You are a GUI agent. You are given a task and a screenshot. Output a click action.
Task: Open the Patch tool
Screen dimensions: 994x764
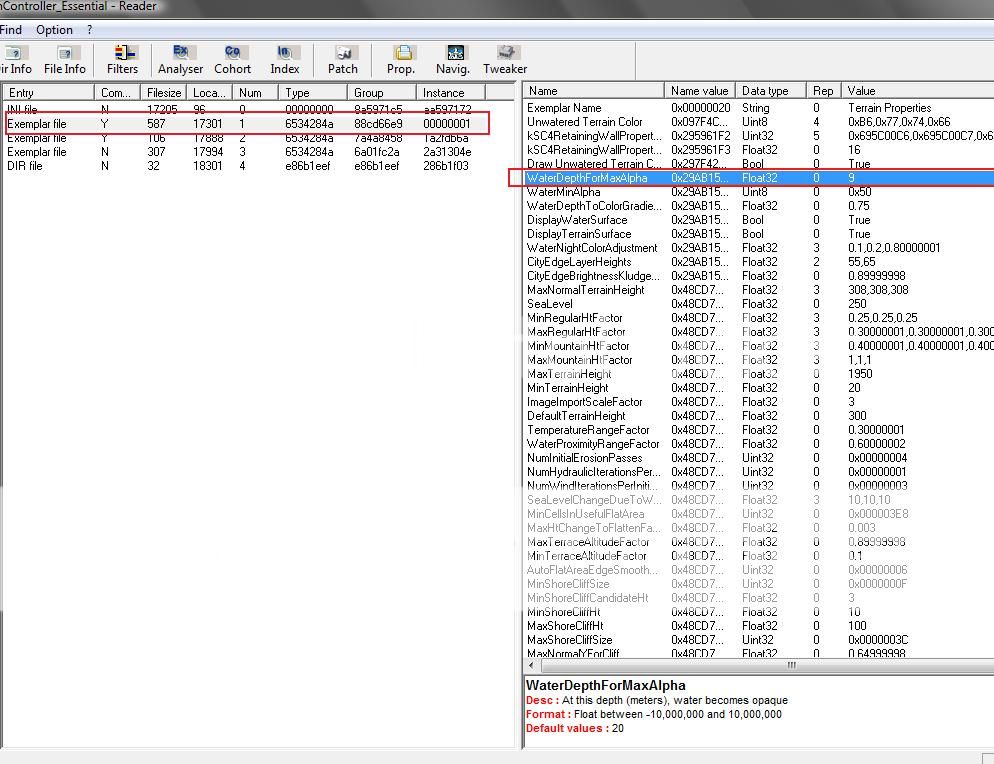point(343,59)
